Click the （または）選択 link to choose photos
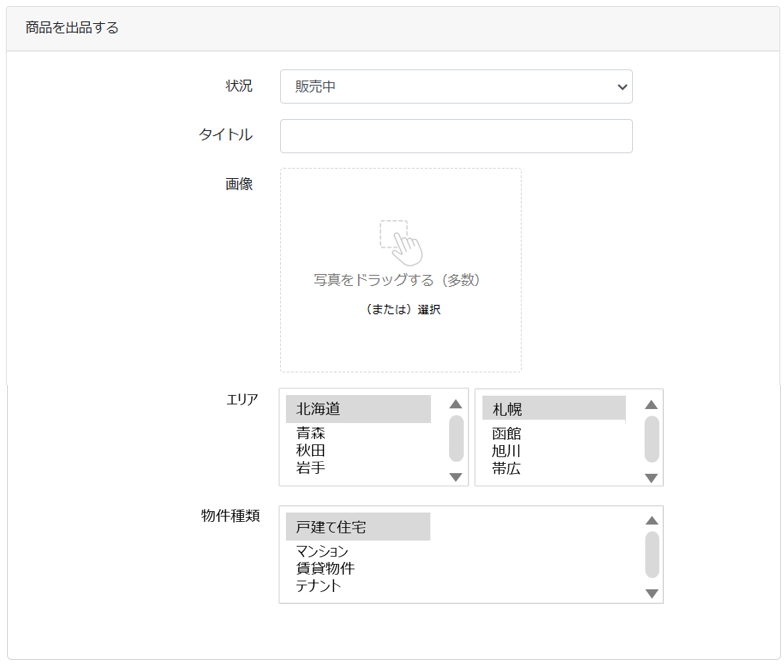 point(402,310)
